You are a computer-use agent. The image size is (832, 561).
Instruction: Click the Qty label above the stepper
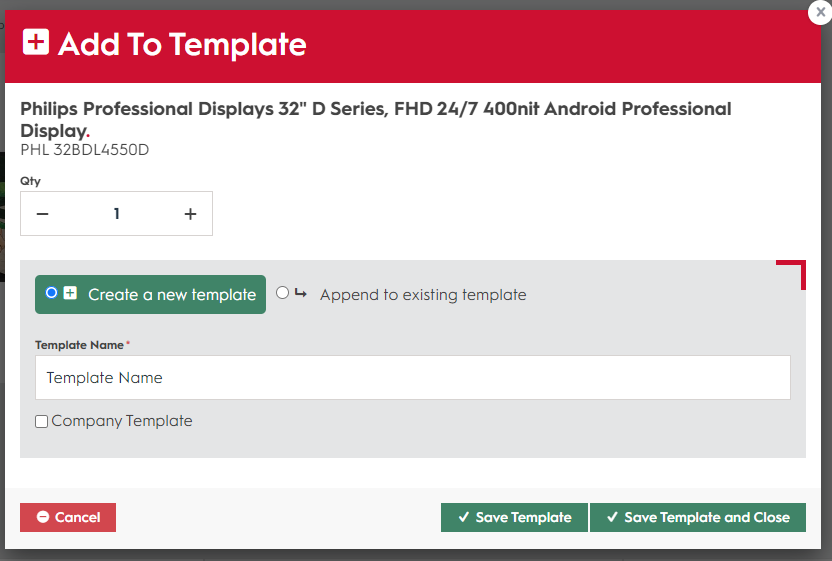point(30,181)
